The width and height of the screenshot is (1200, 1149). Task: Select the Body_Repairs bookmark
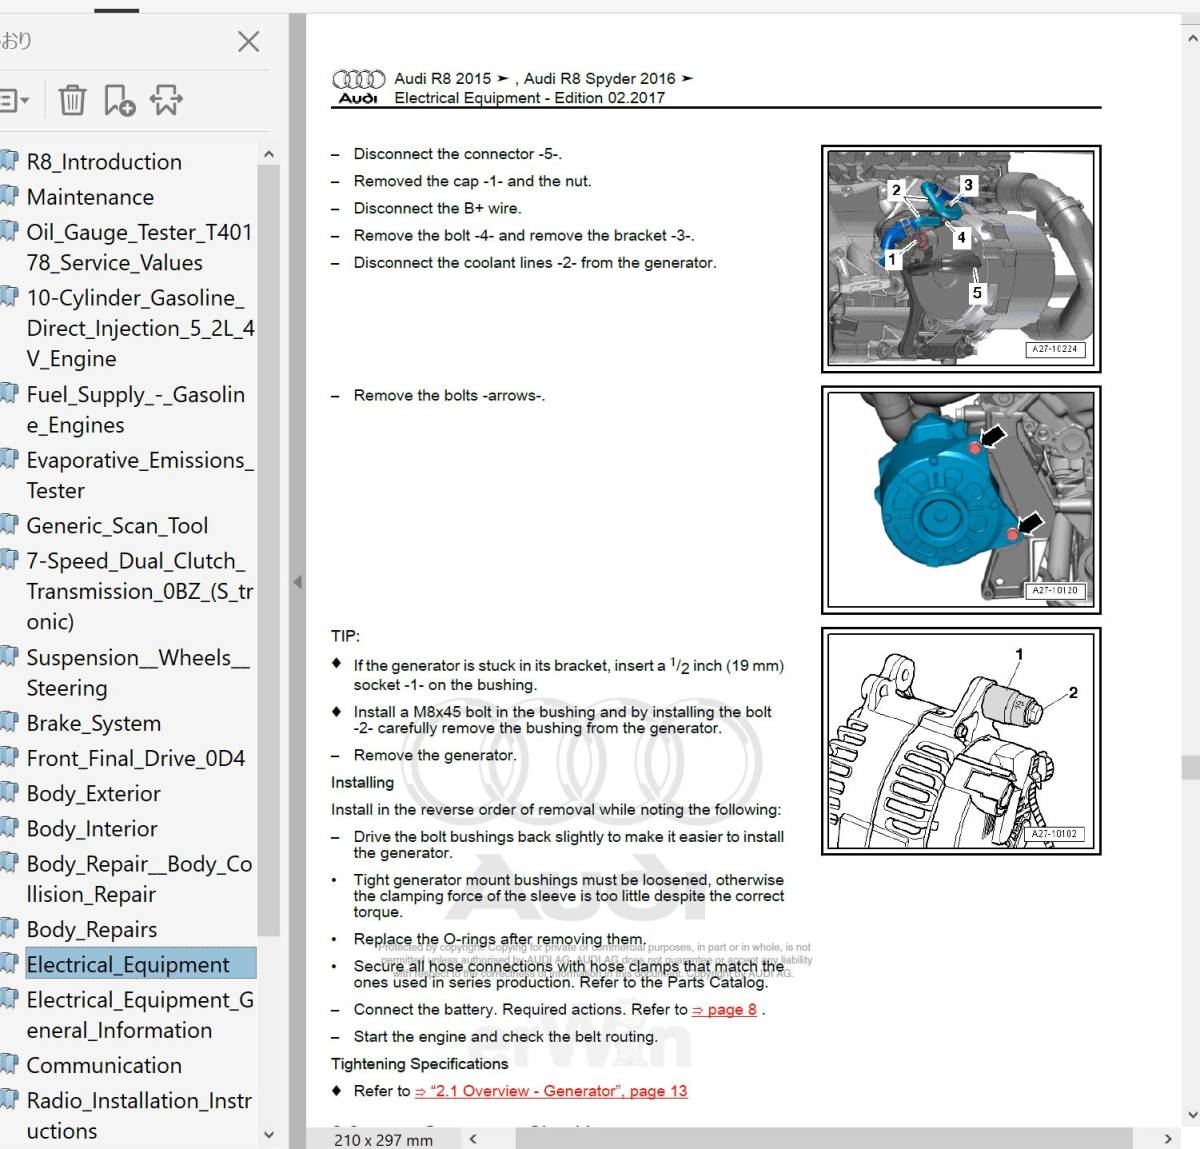coord(92,930)
